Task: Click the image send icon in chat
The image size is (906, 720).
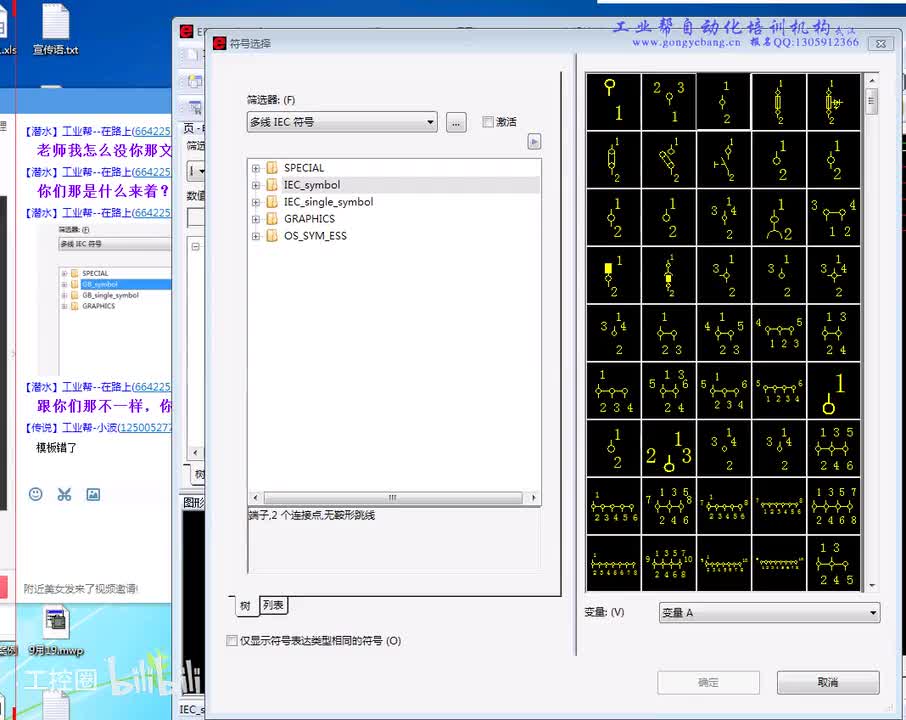Action: tap(93, 494)
